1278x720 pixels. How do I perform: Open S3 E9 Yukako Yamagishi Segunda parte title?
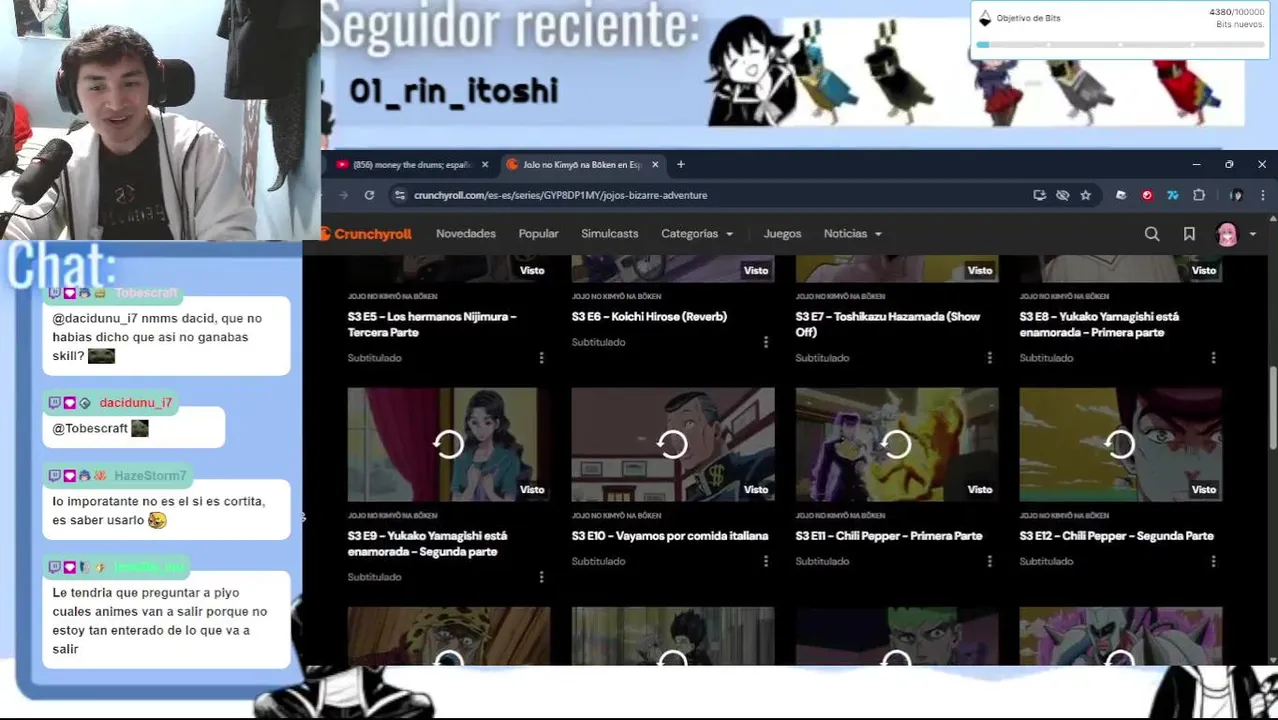point(427,544)
